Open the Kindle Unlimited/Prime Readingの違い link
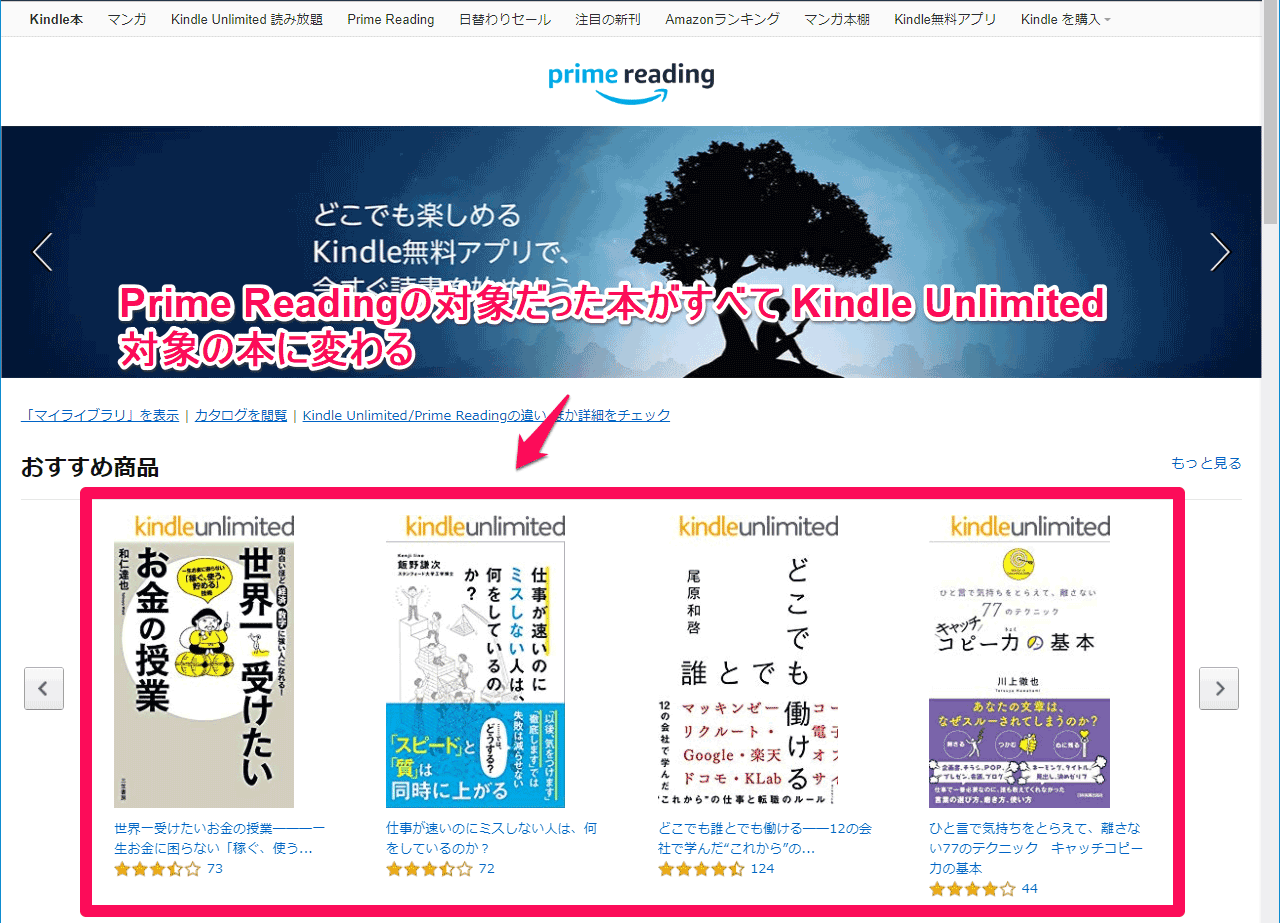 click(487, 415)
